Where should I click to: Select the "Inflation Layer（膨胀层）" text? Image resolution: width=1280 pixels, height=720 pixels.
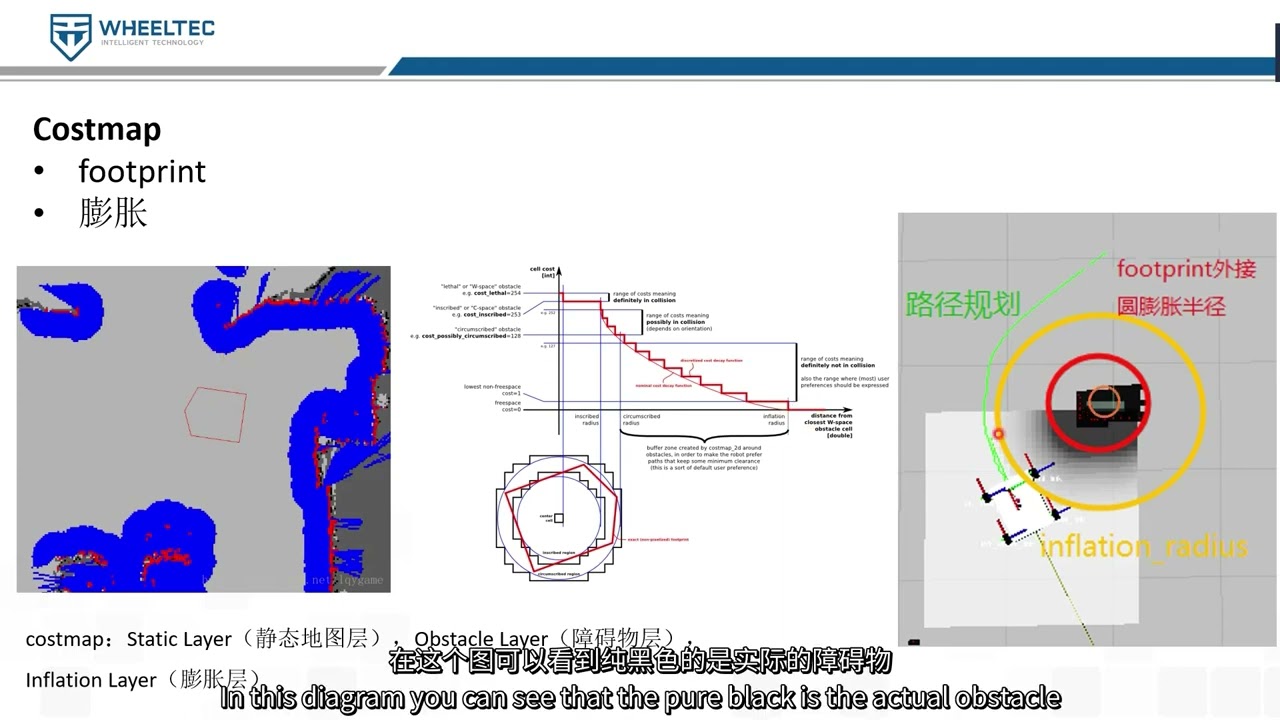(x=144, y=680)
